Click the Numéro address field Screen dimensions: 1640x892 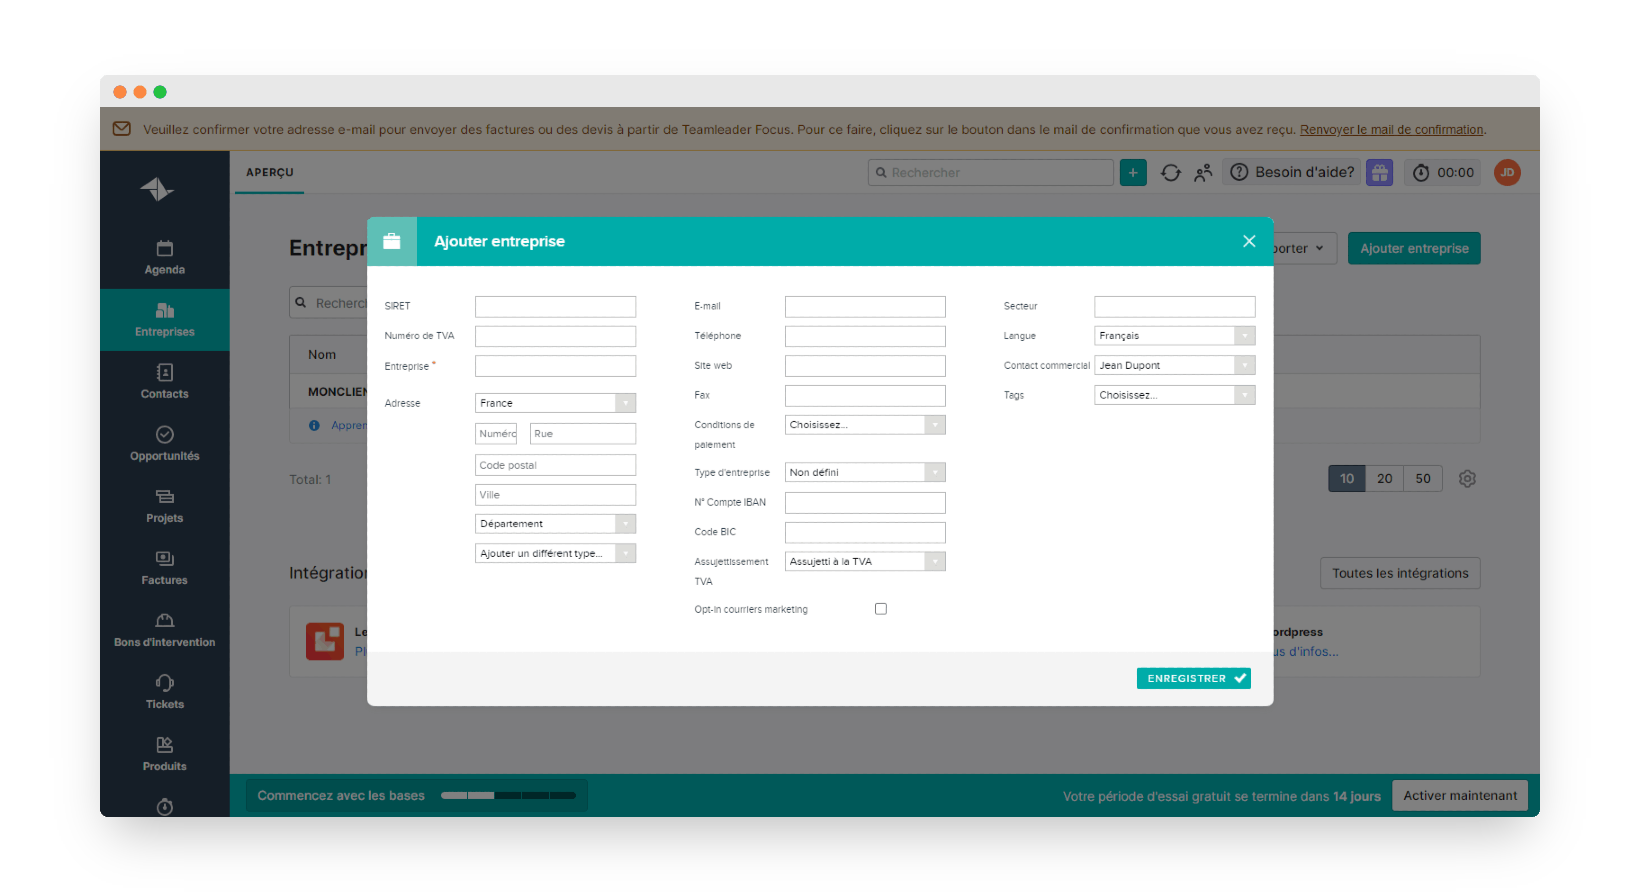(x=496, y=434)
